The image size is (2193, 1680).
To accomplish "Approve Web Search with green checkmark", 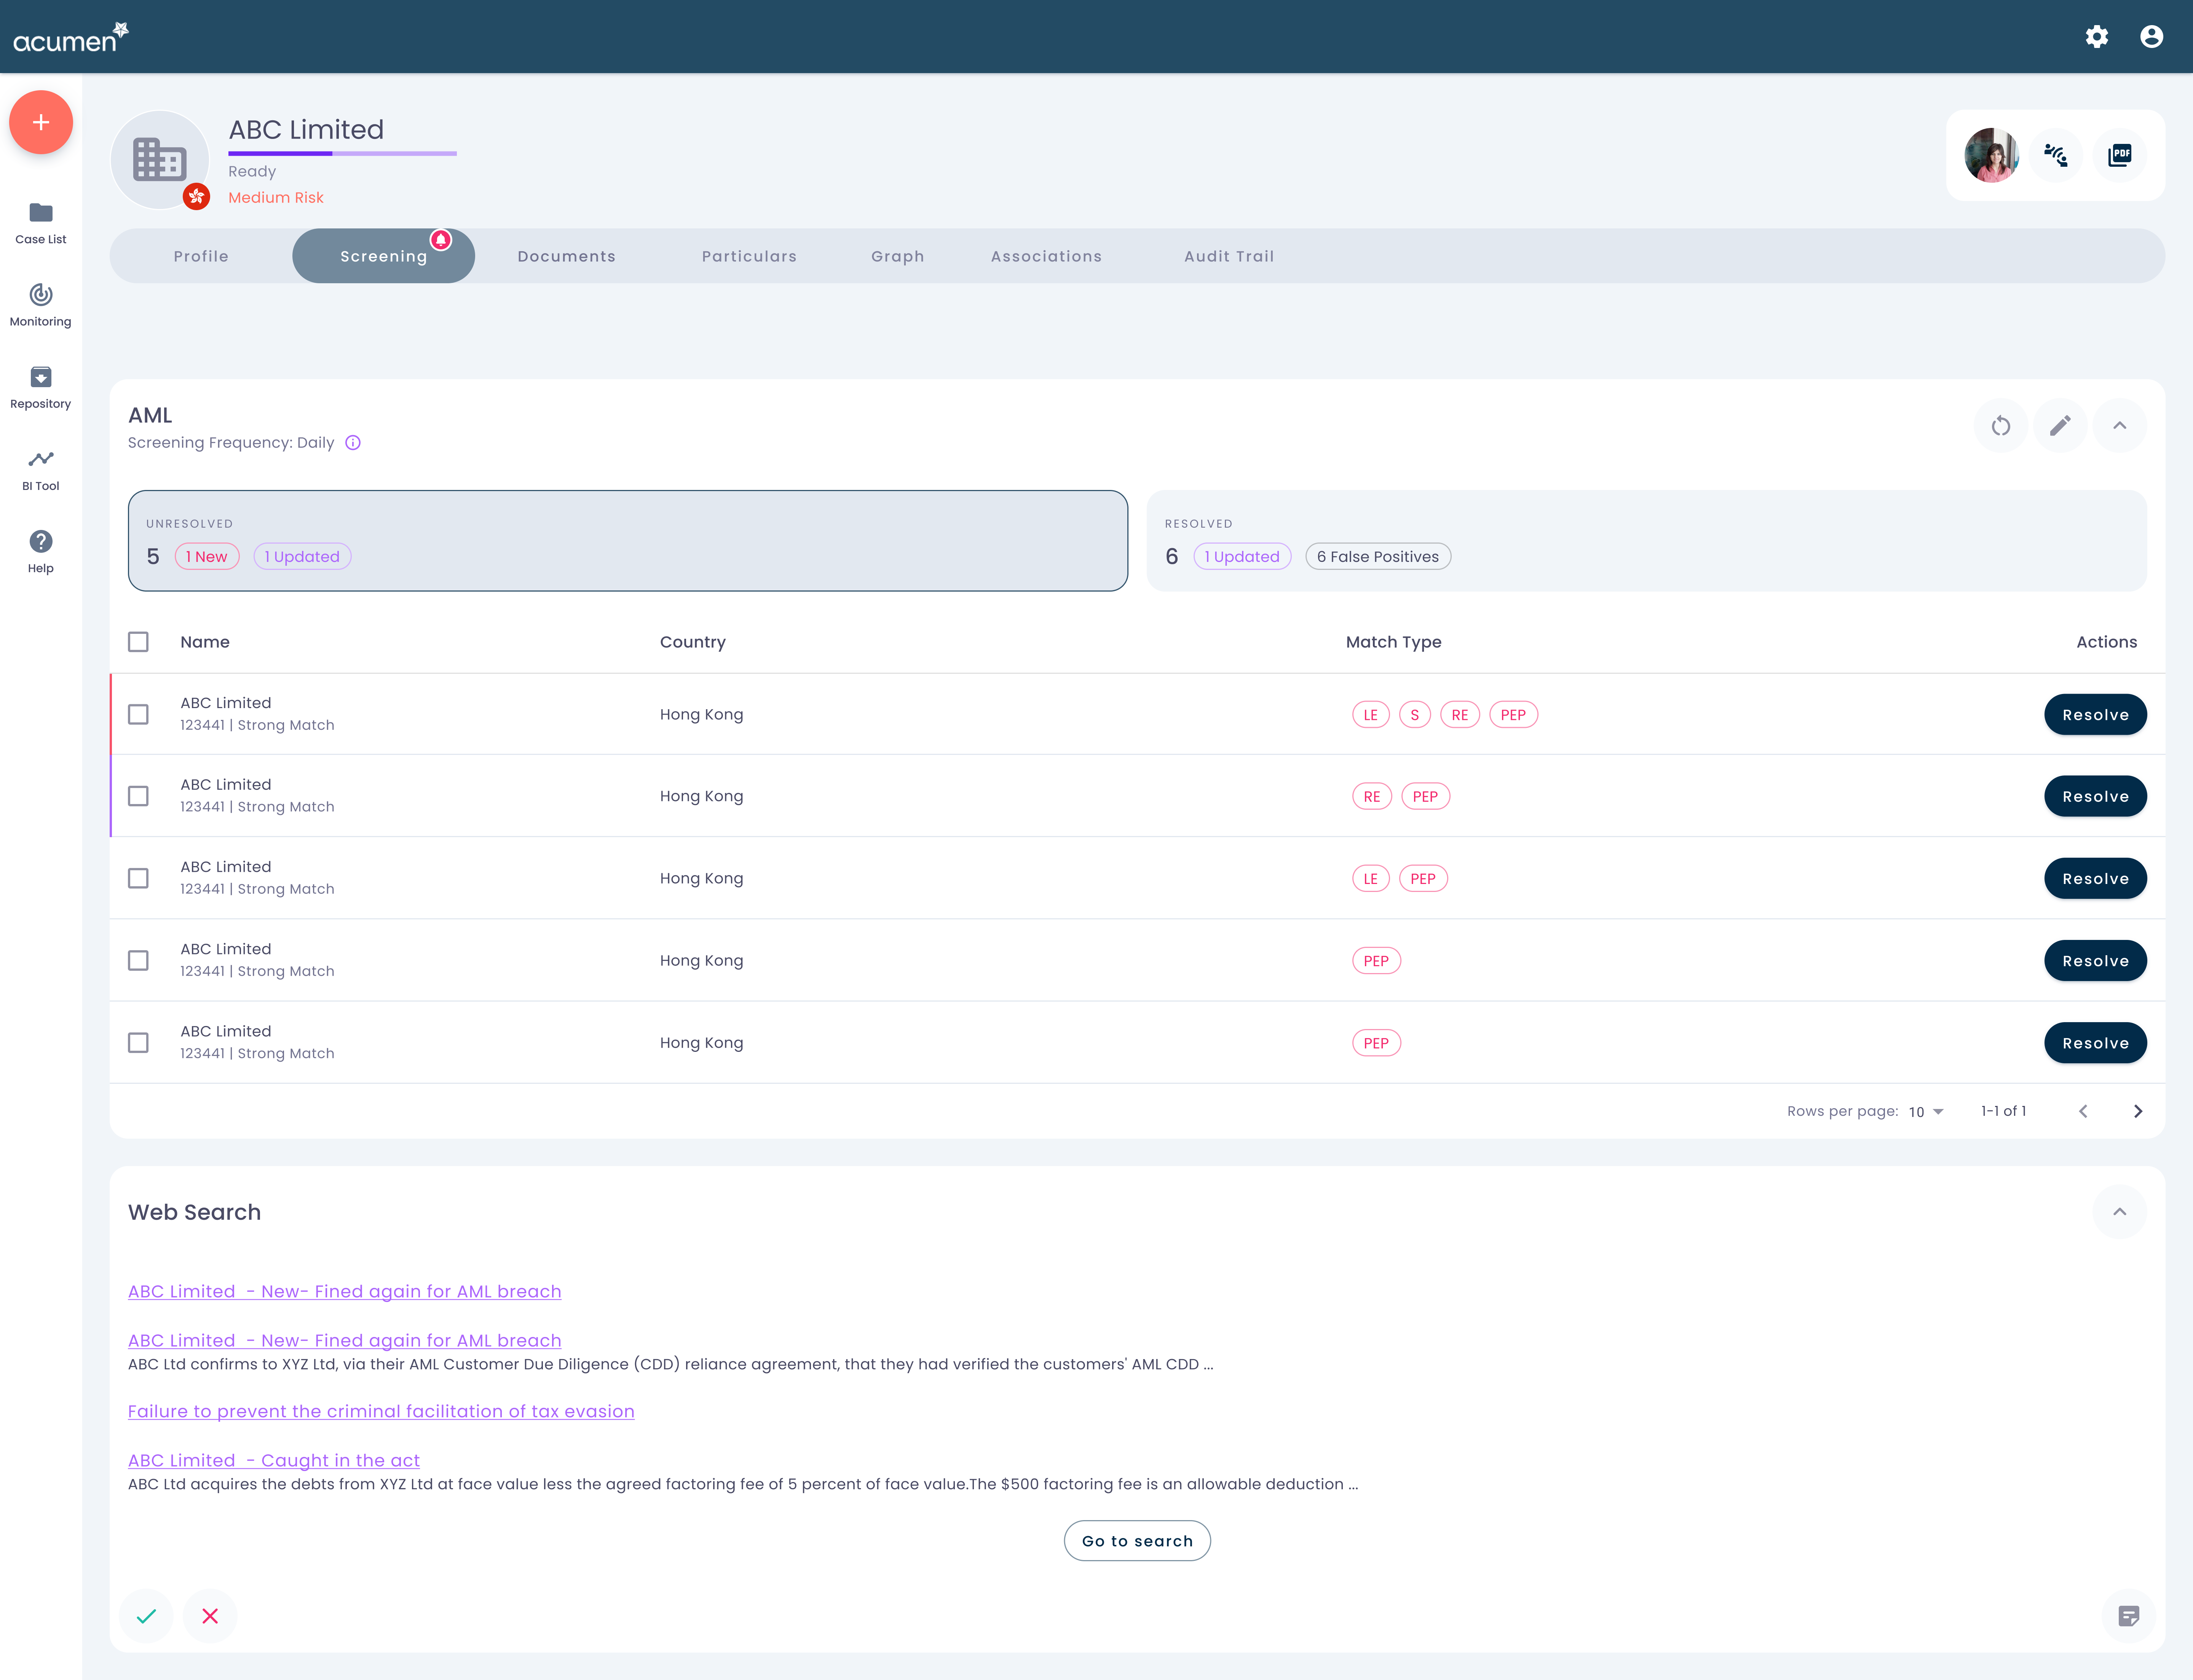I will [146, 1616].
